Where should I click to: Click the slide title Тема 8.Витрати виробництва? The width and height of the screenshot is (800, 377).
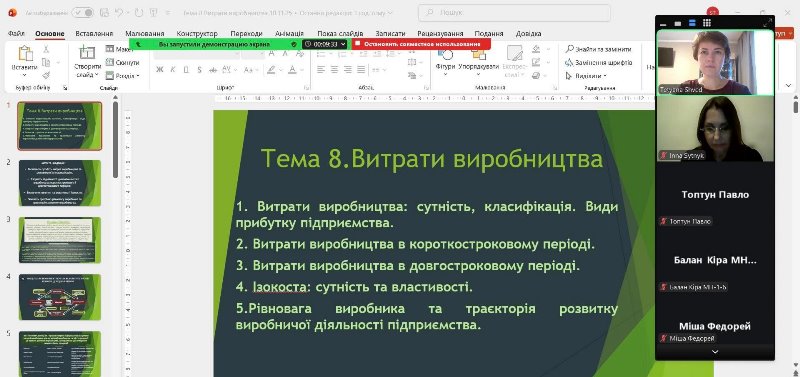[432, 159]
